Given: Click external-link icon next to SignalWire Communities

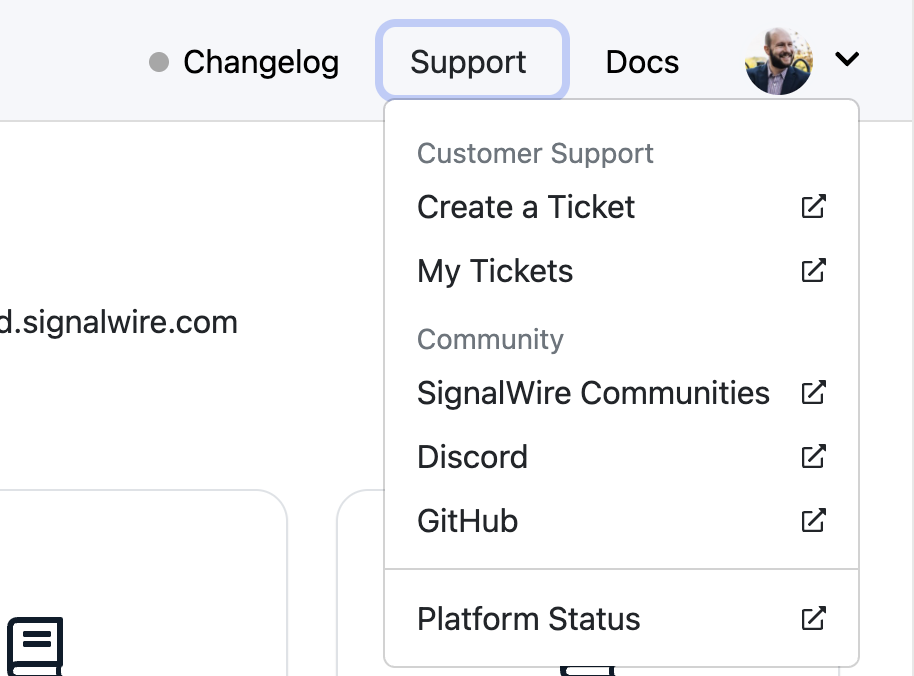Looking at the screenshot, I should (x=814, y=393).
